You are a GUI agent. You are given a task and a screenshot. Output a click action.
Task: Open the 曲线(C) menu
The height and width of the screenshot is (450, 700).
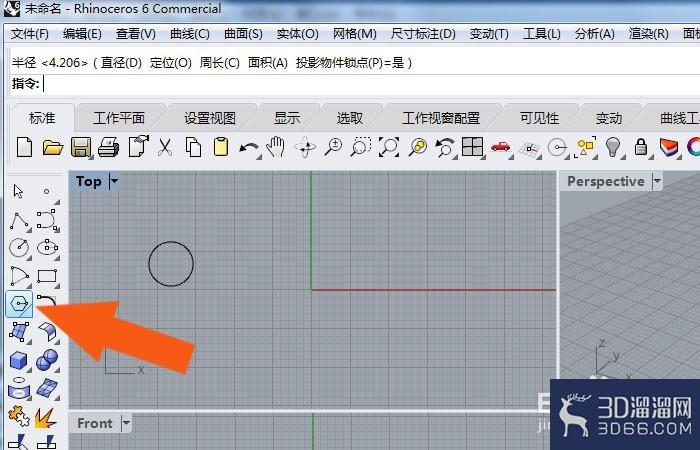190,34
